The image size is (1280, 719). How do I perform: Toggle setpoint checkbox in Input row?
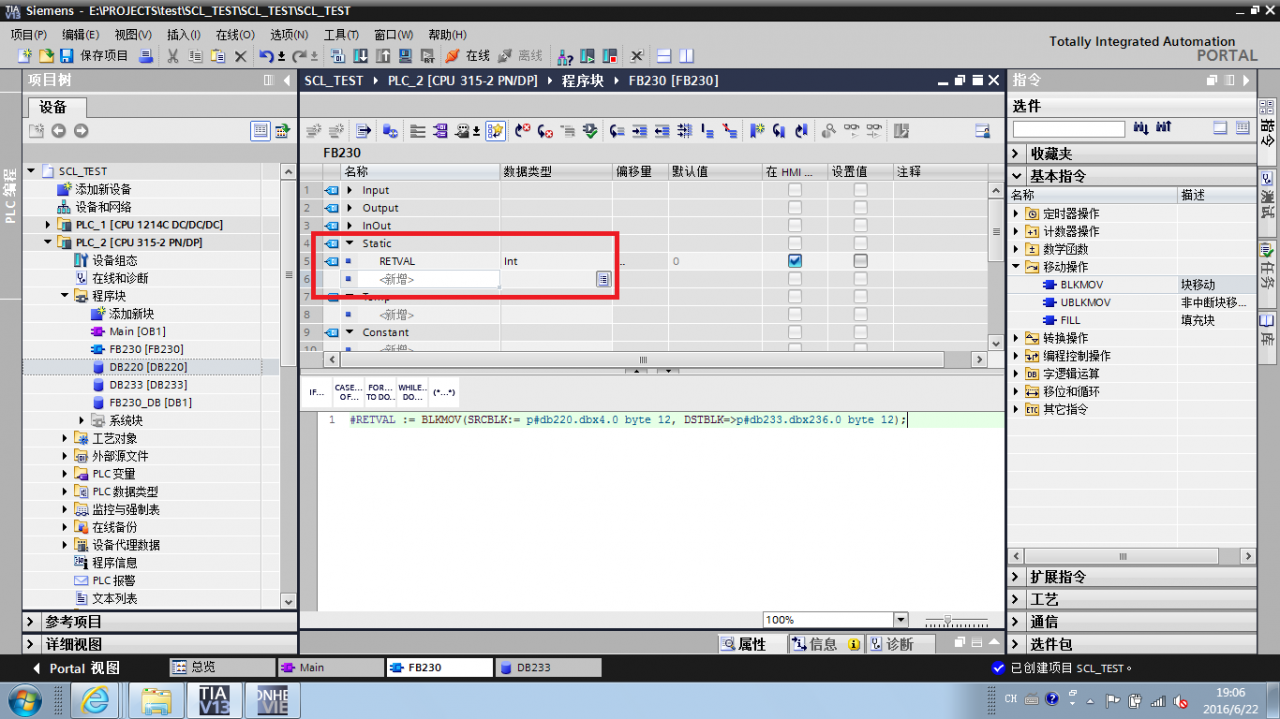tap(860, 190)
